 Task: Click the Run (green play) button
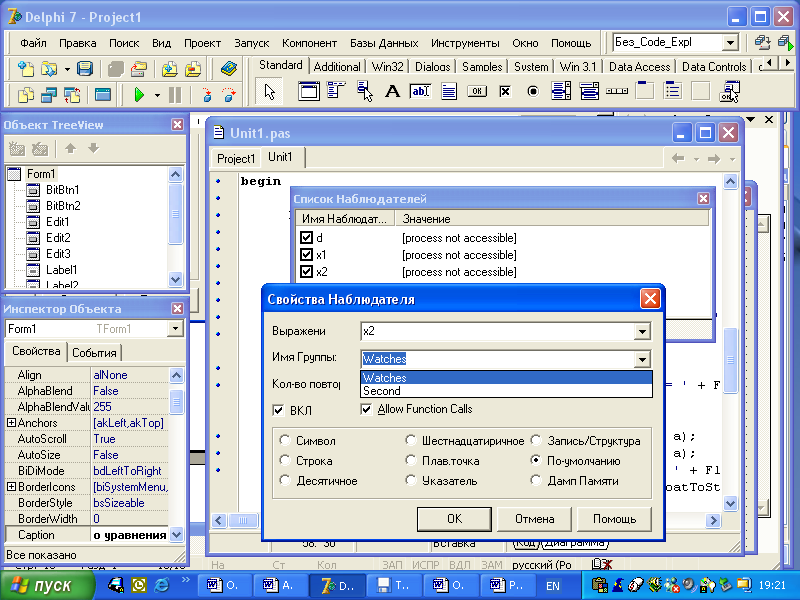point(139,95)
